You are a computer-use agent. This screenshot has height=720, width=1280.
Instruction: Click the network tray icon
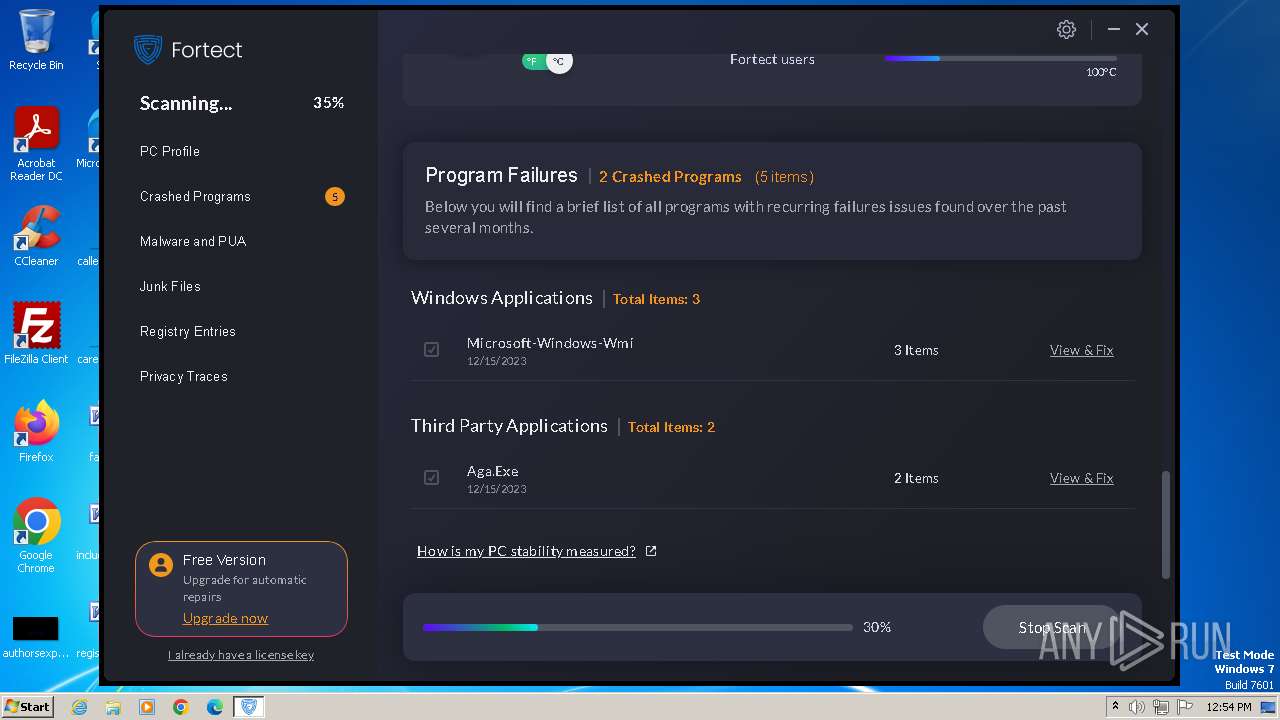tap(1161, 707)
